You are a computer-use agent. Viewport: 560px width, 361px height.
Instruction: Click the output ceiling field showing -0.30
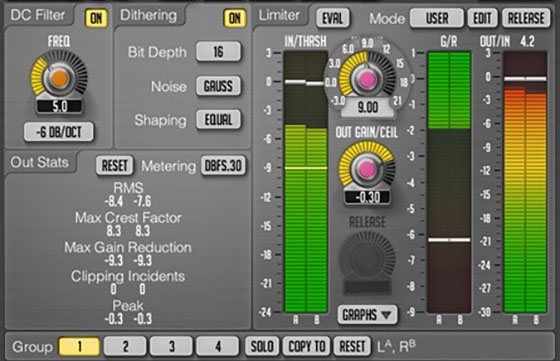click(x=368, y=197)
